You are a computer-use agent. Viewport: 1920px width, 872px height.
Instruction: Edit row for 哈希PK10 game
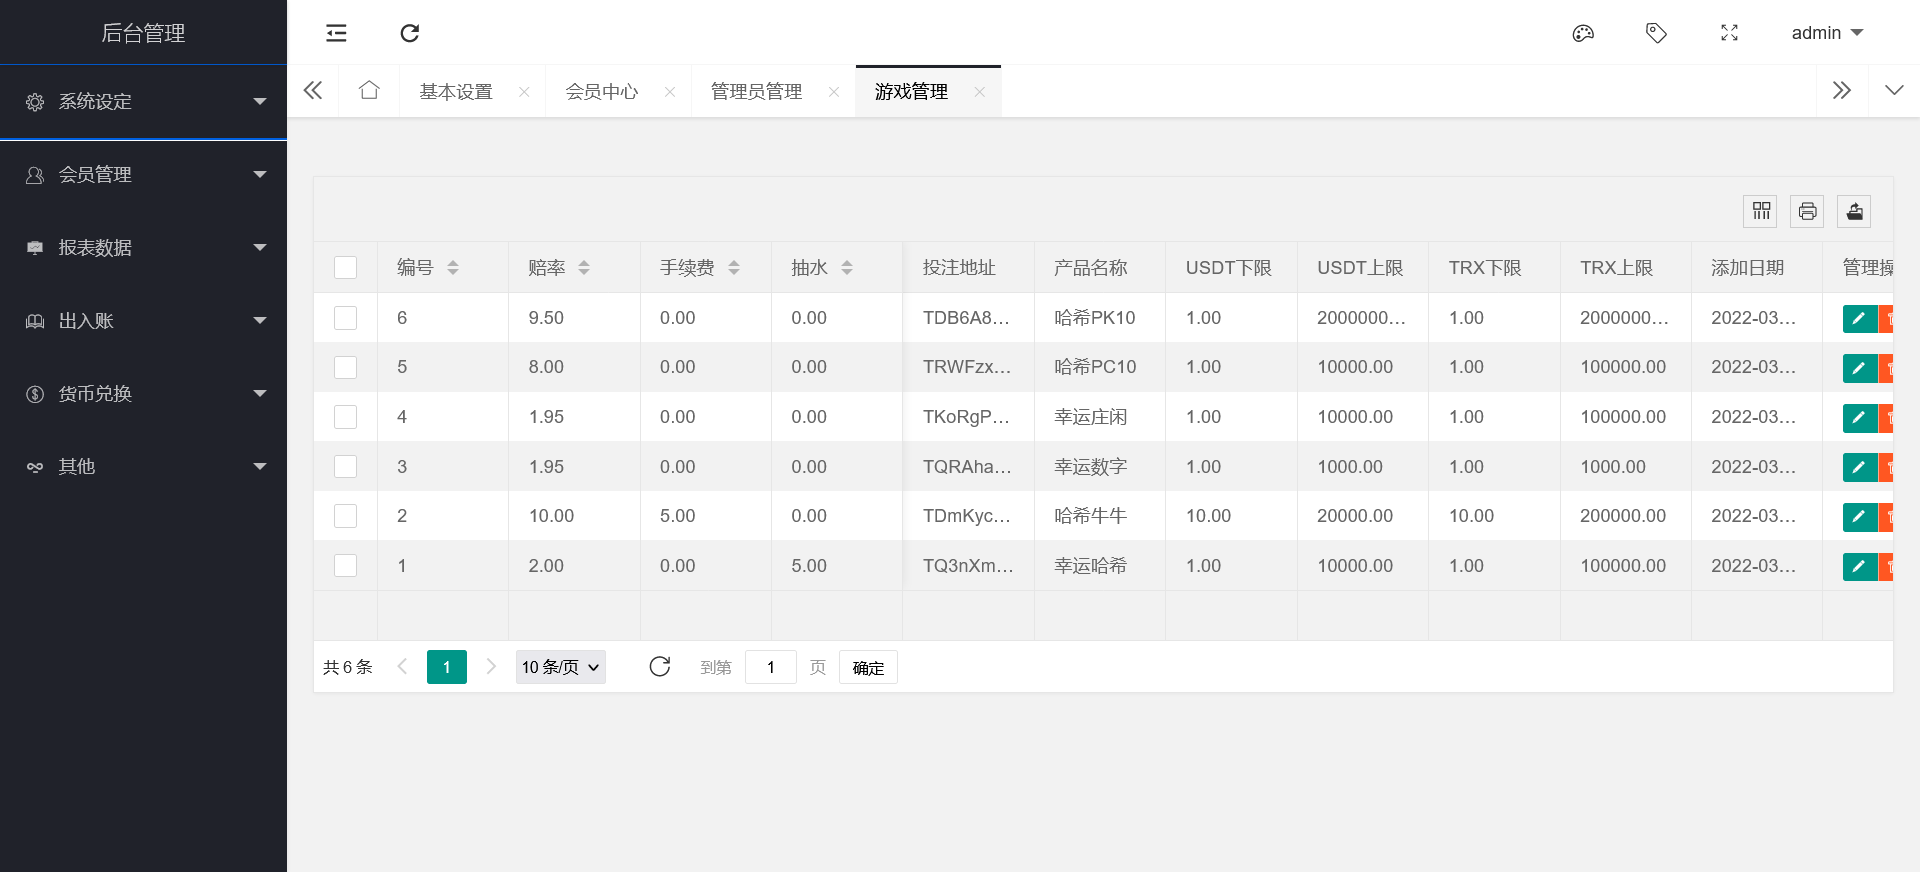[1858, 318]
